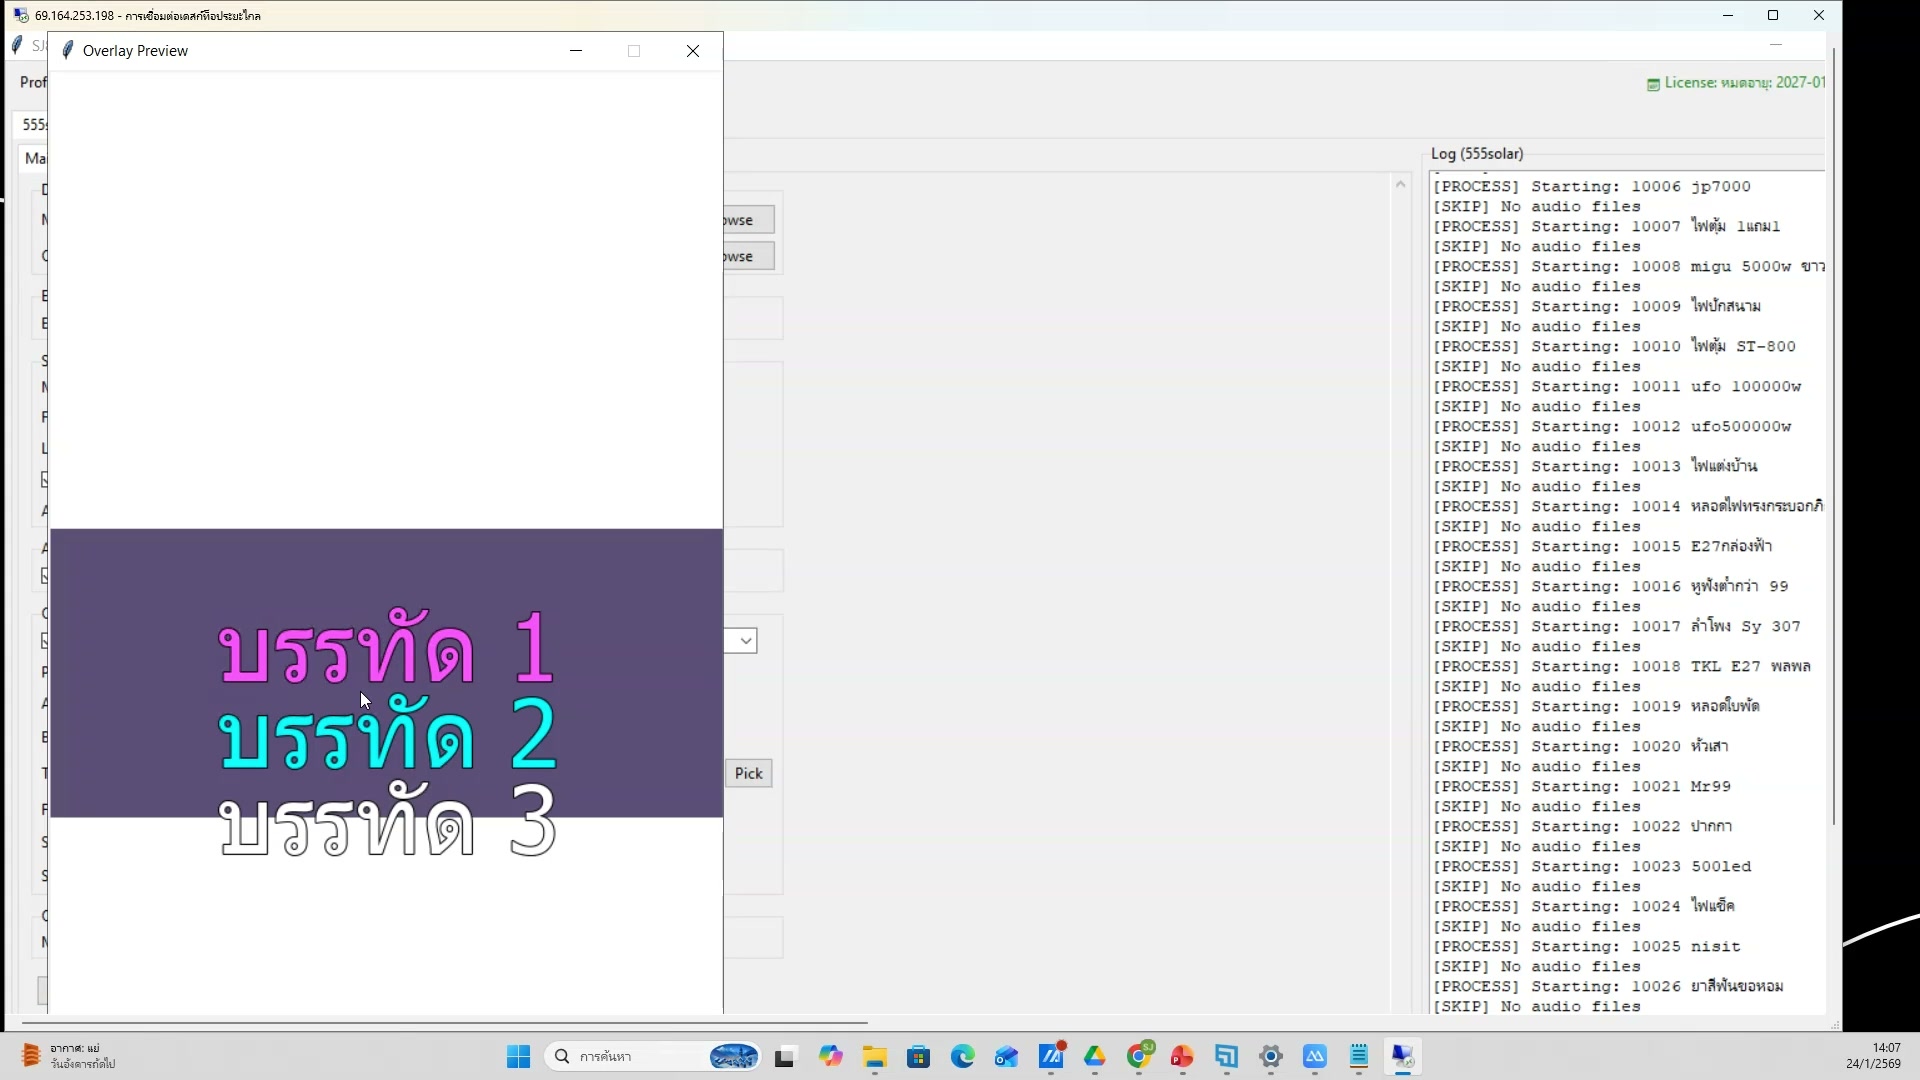This screenshot has height=1080, width=1920.
Task: Select the Ma tab on the left panel
Action: pyautogui.click(x=34, y=158)
